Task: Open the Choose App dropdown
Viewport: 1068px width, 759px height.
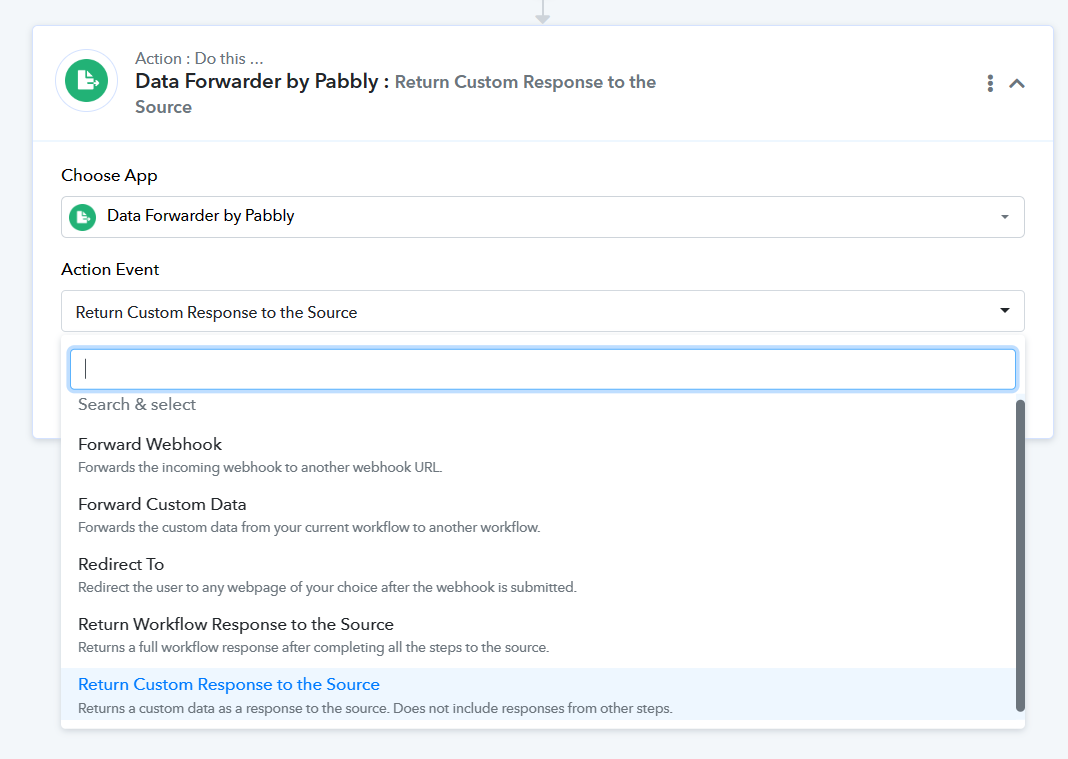Action: 543,217
